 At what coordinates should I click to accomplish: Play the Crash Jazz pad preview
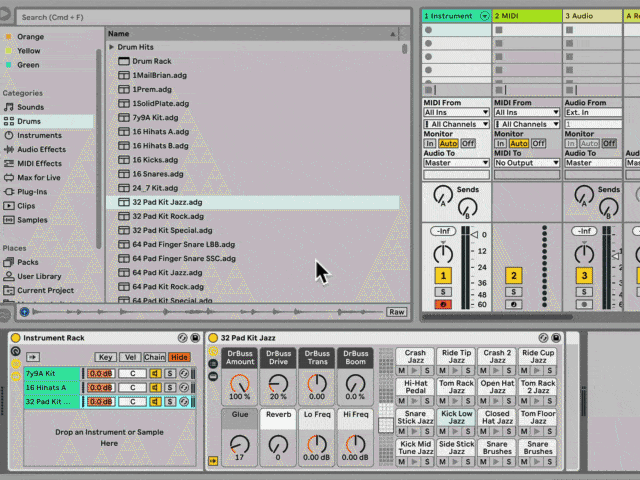click(x=414, y=371)
